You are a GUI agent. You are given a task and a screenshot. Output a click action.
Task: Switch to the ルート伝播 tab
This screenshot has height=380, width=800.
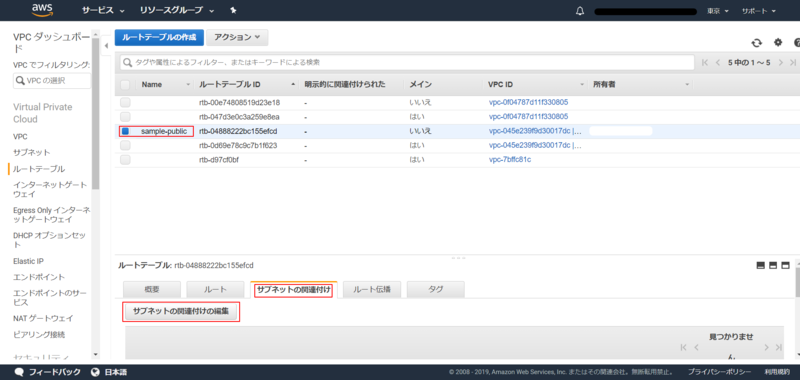click(x=372, y=289)
